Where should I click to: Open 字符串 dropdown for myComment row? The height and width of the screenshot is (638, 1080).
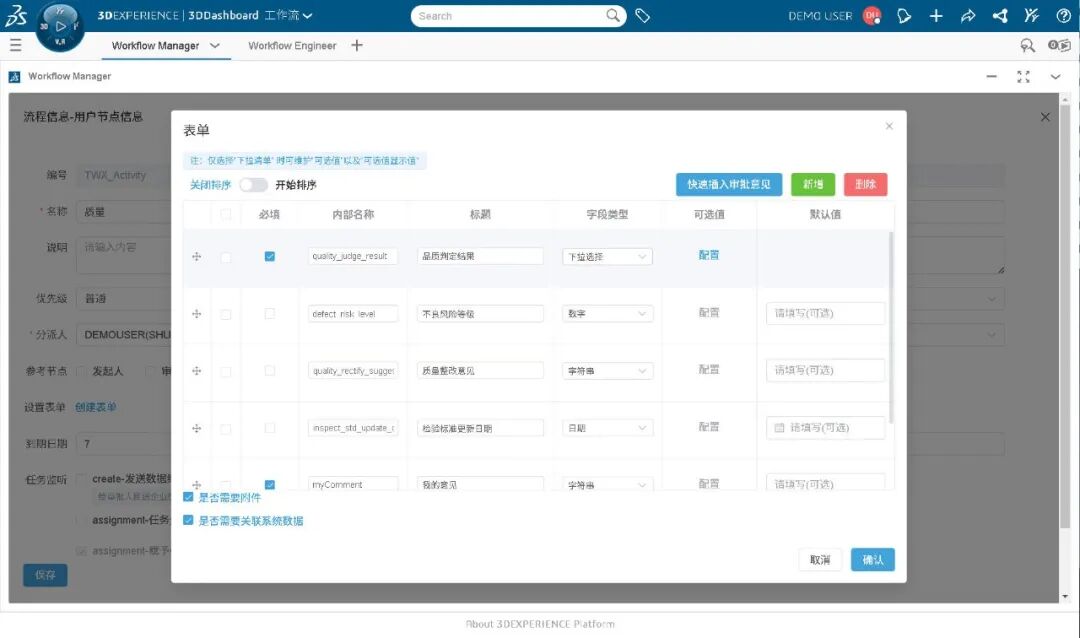(x=607, y=484)
